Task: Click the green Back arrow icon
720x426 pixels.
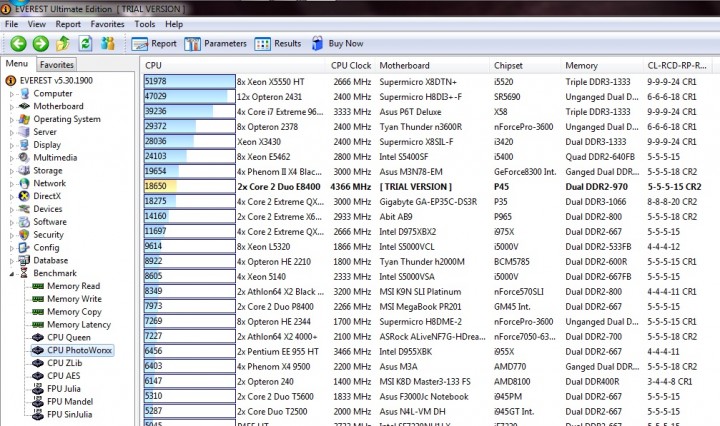Action: tap(18, 44)
